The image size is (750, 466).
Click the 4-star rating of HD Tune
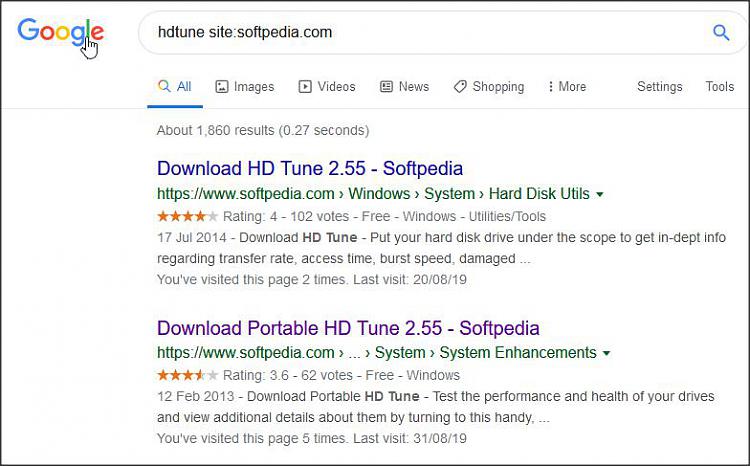pyautogui.click(x=188, y=216)
